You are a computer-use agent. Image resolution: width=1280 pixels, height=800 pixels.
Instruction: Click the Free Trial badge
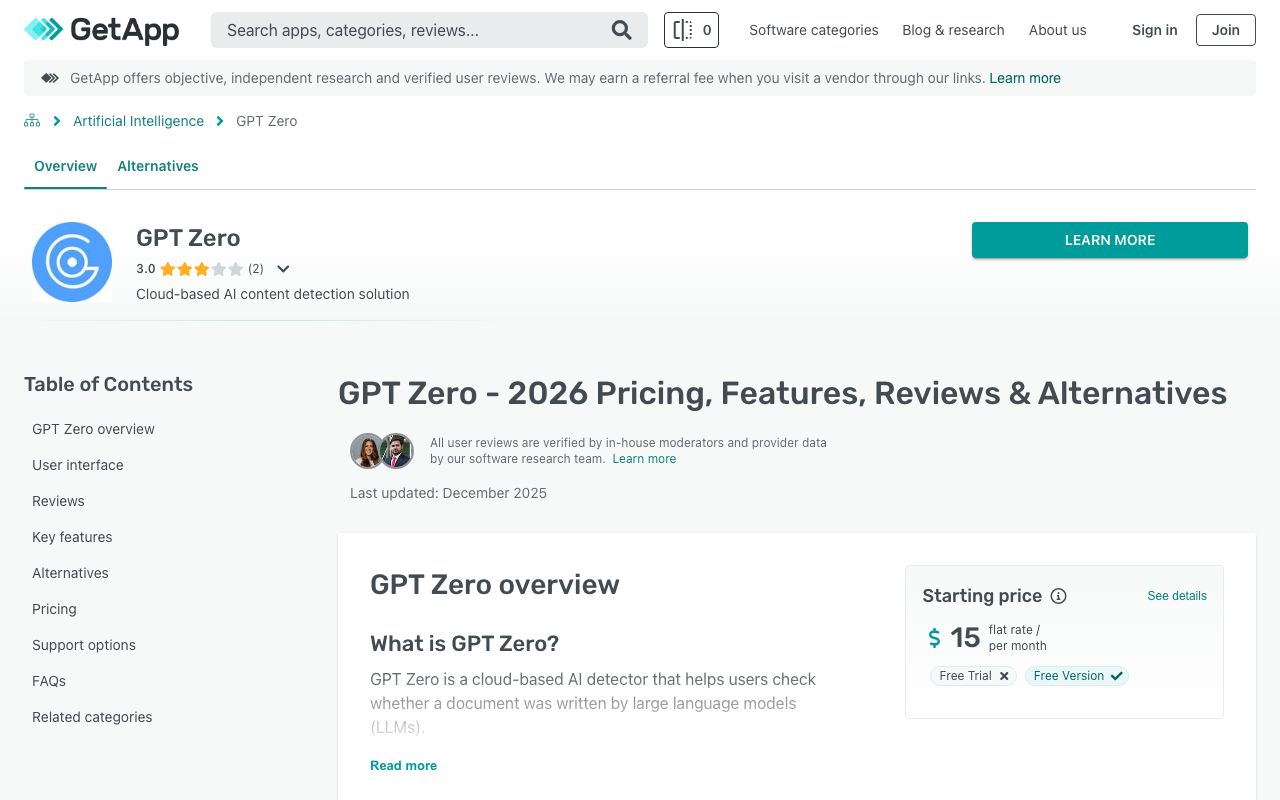point(973,676)
